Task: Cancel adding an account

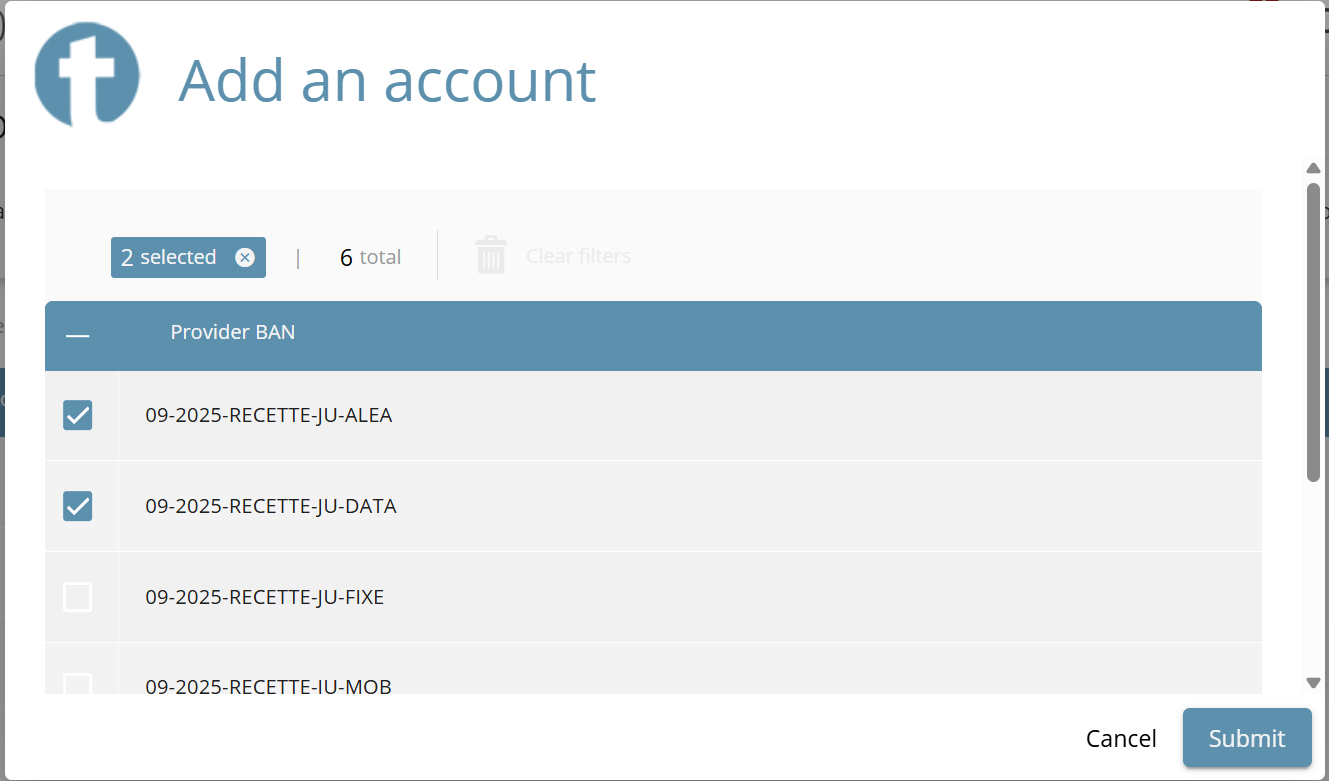Action: point(1121,739)
